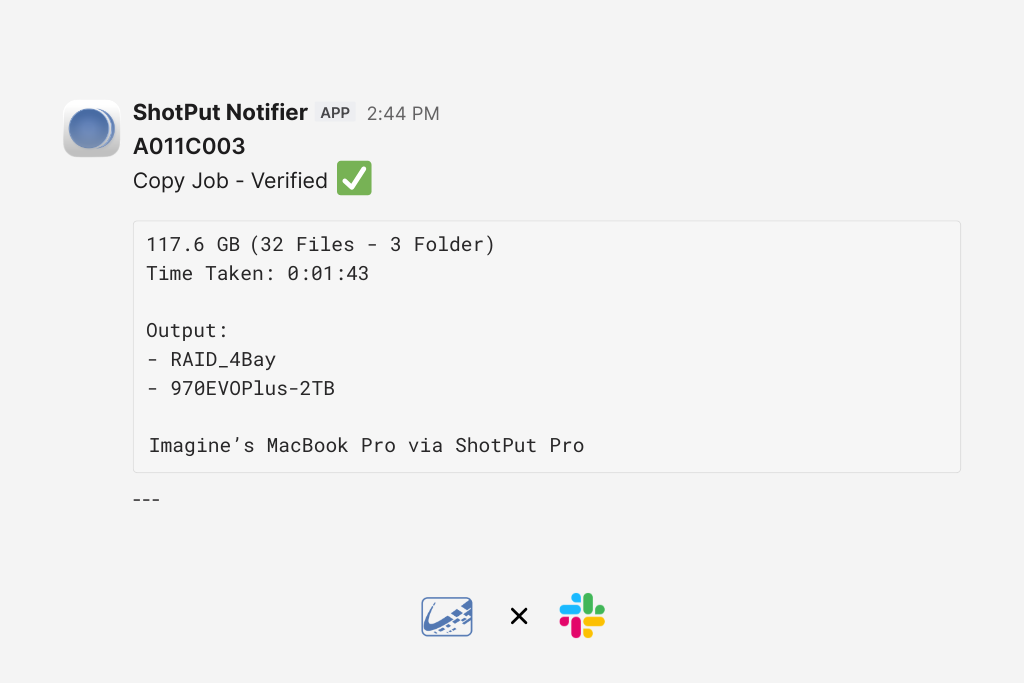Click the Time Taken 0:01:43 line
This screenshot has width=1024, height=683.
click(x=257, y=273)
